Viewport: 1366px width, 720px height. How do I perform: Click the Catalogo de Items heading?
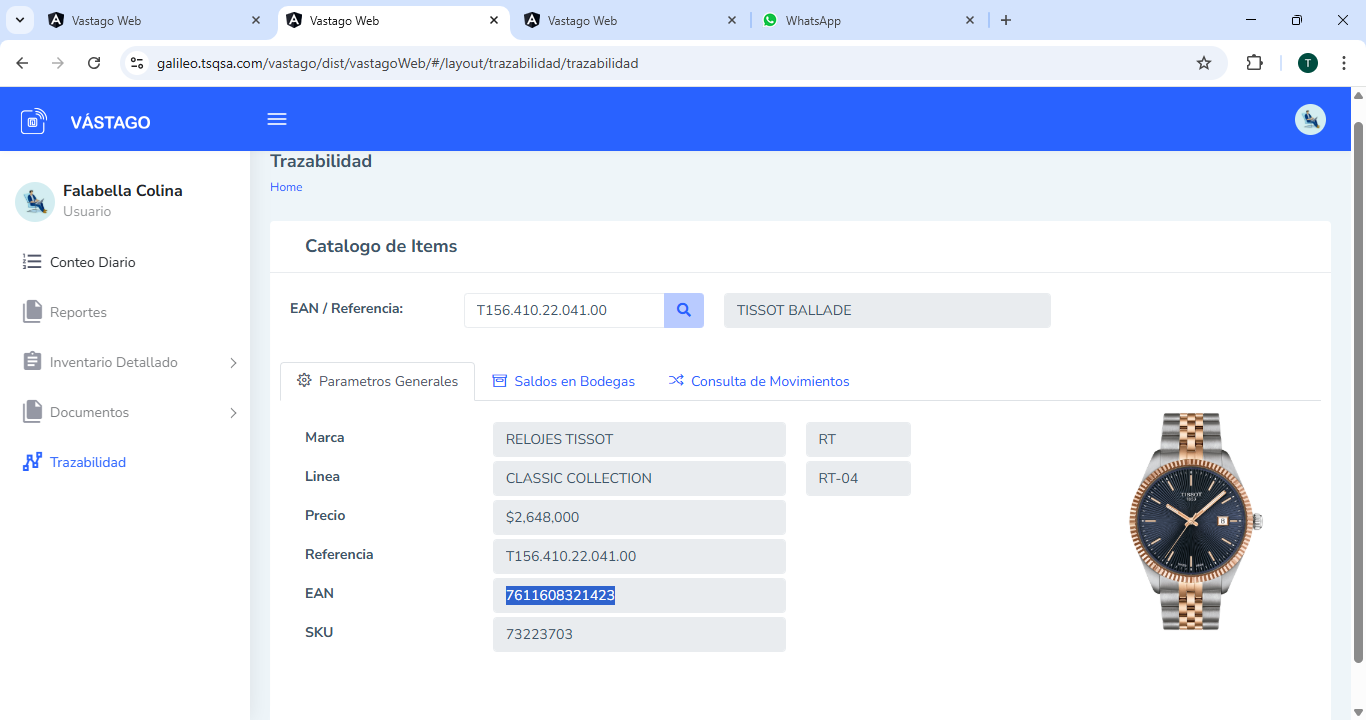[381, 246]
